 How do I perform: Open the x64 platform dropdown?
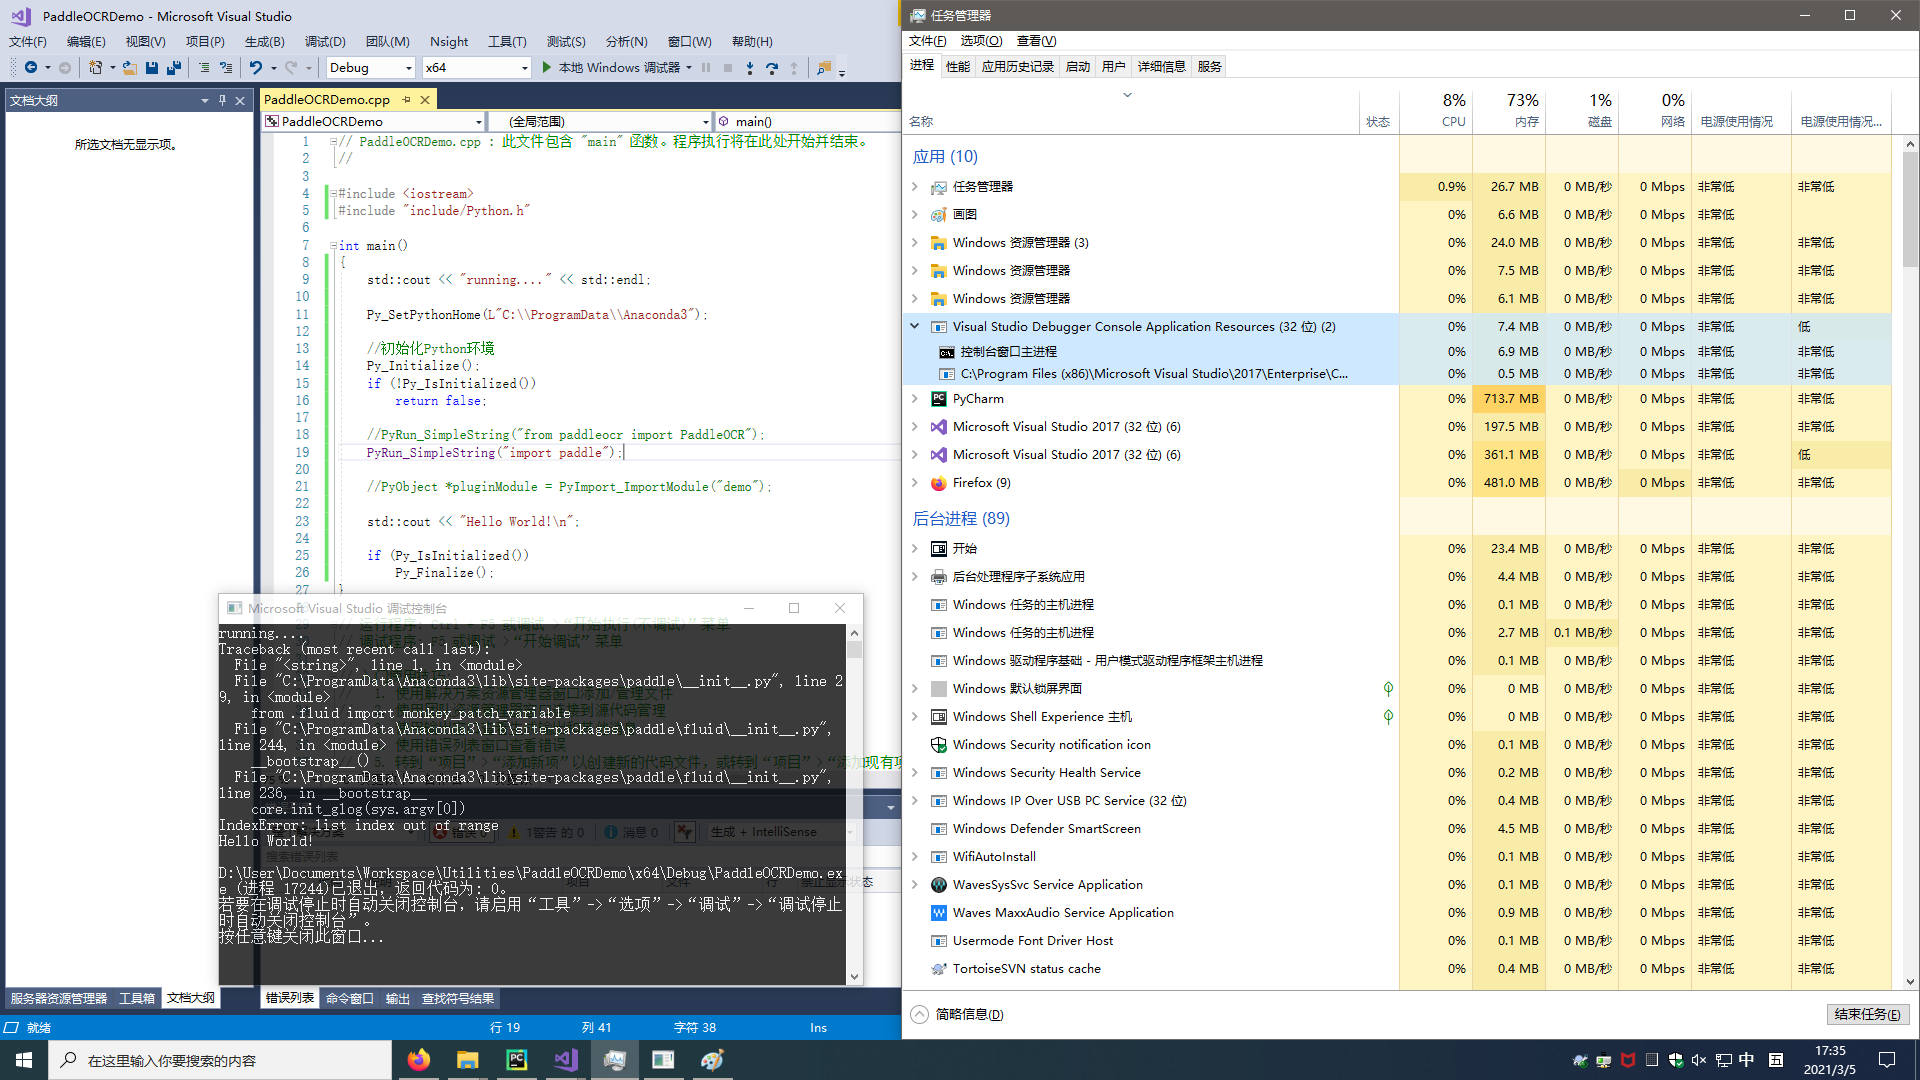524,68
